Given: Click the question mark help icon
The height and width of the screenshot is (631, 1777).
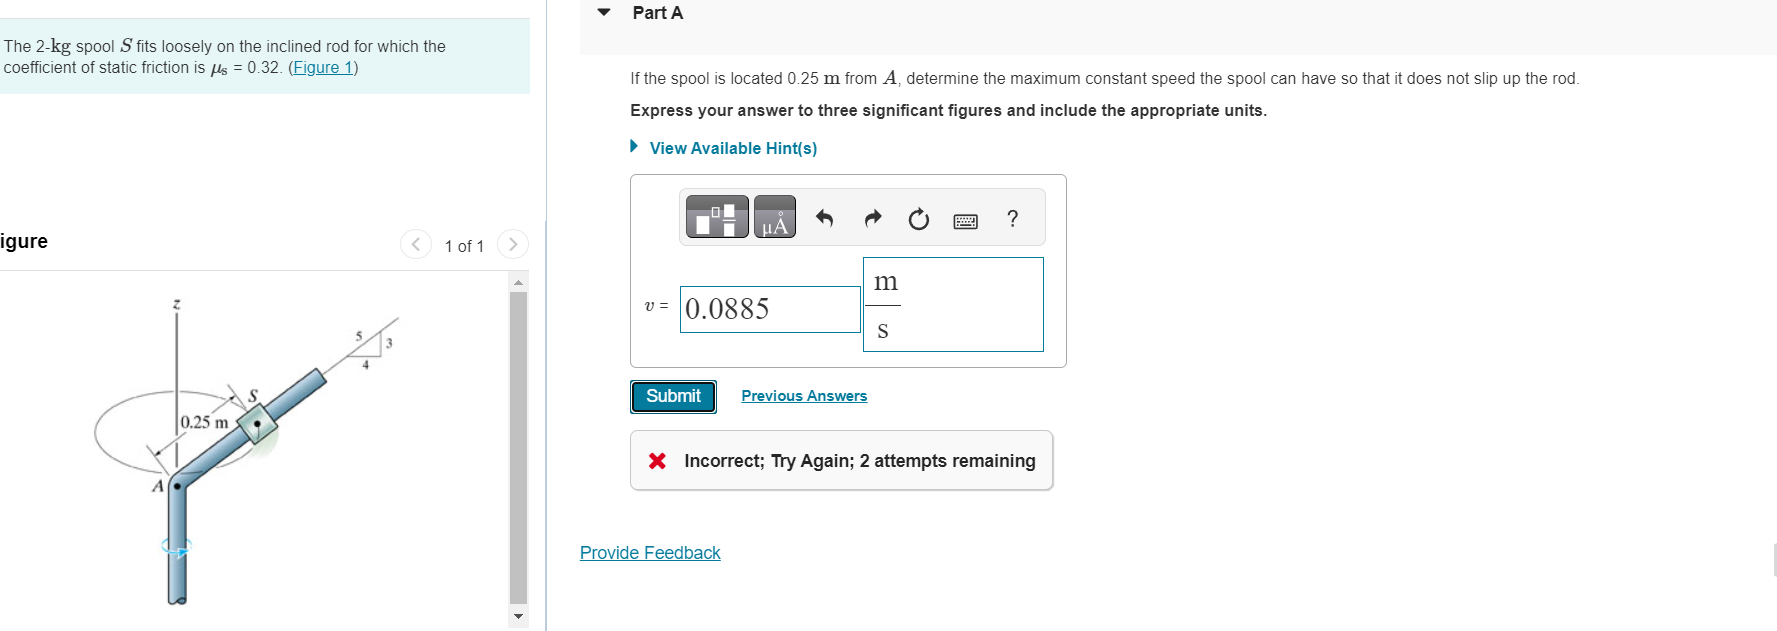Looking at the screenshot, I should [1012, 218].
